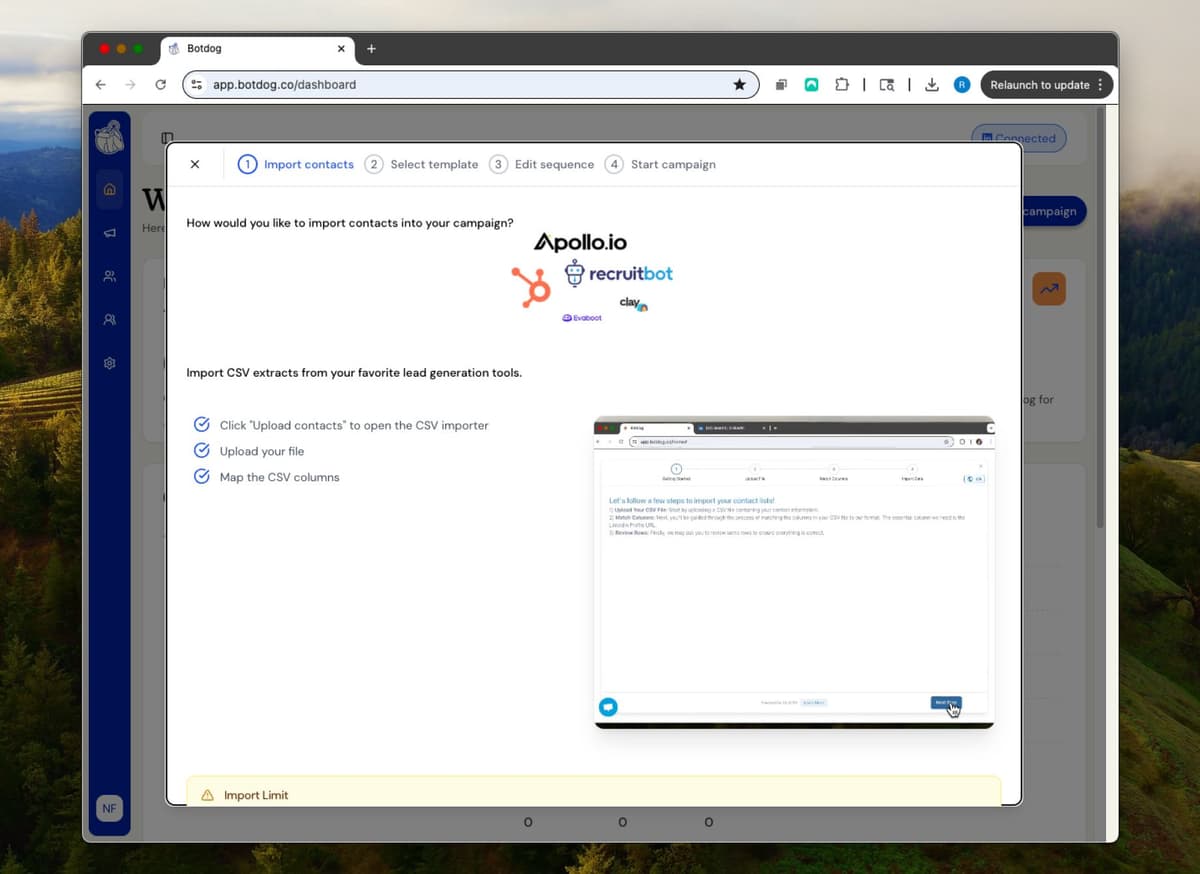Select the Botdog browser tab
The height and width of the screenshot is (874, 1200).
257,48
